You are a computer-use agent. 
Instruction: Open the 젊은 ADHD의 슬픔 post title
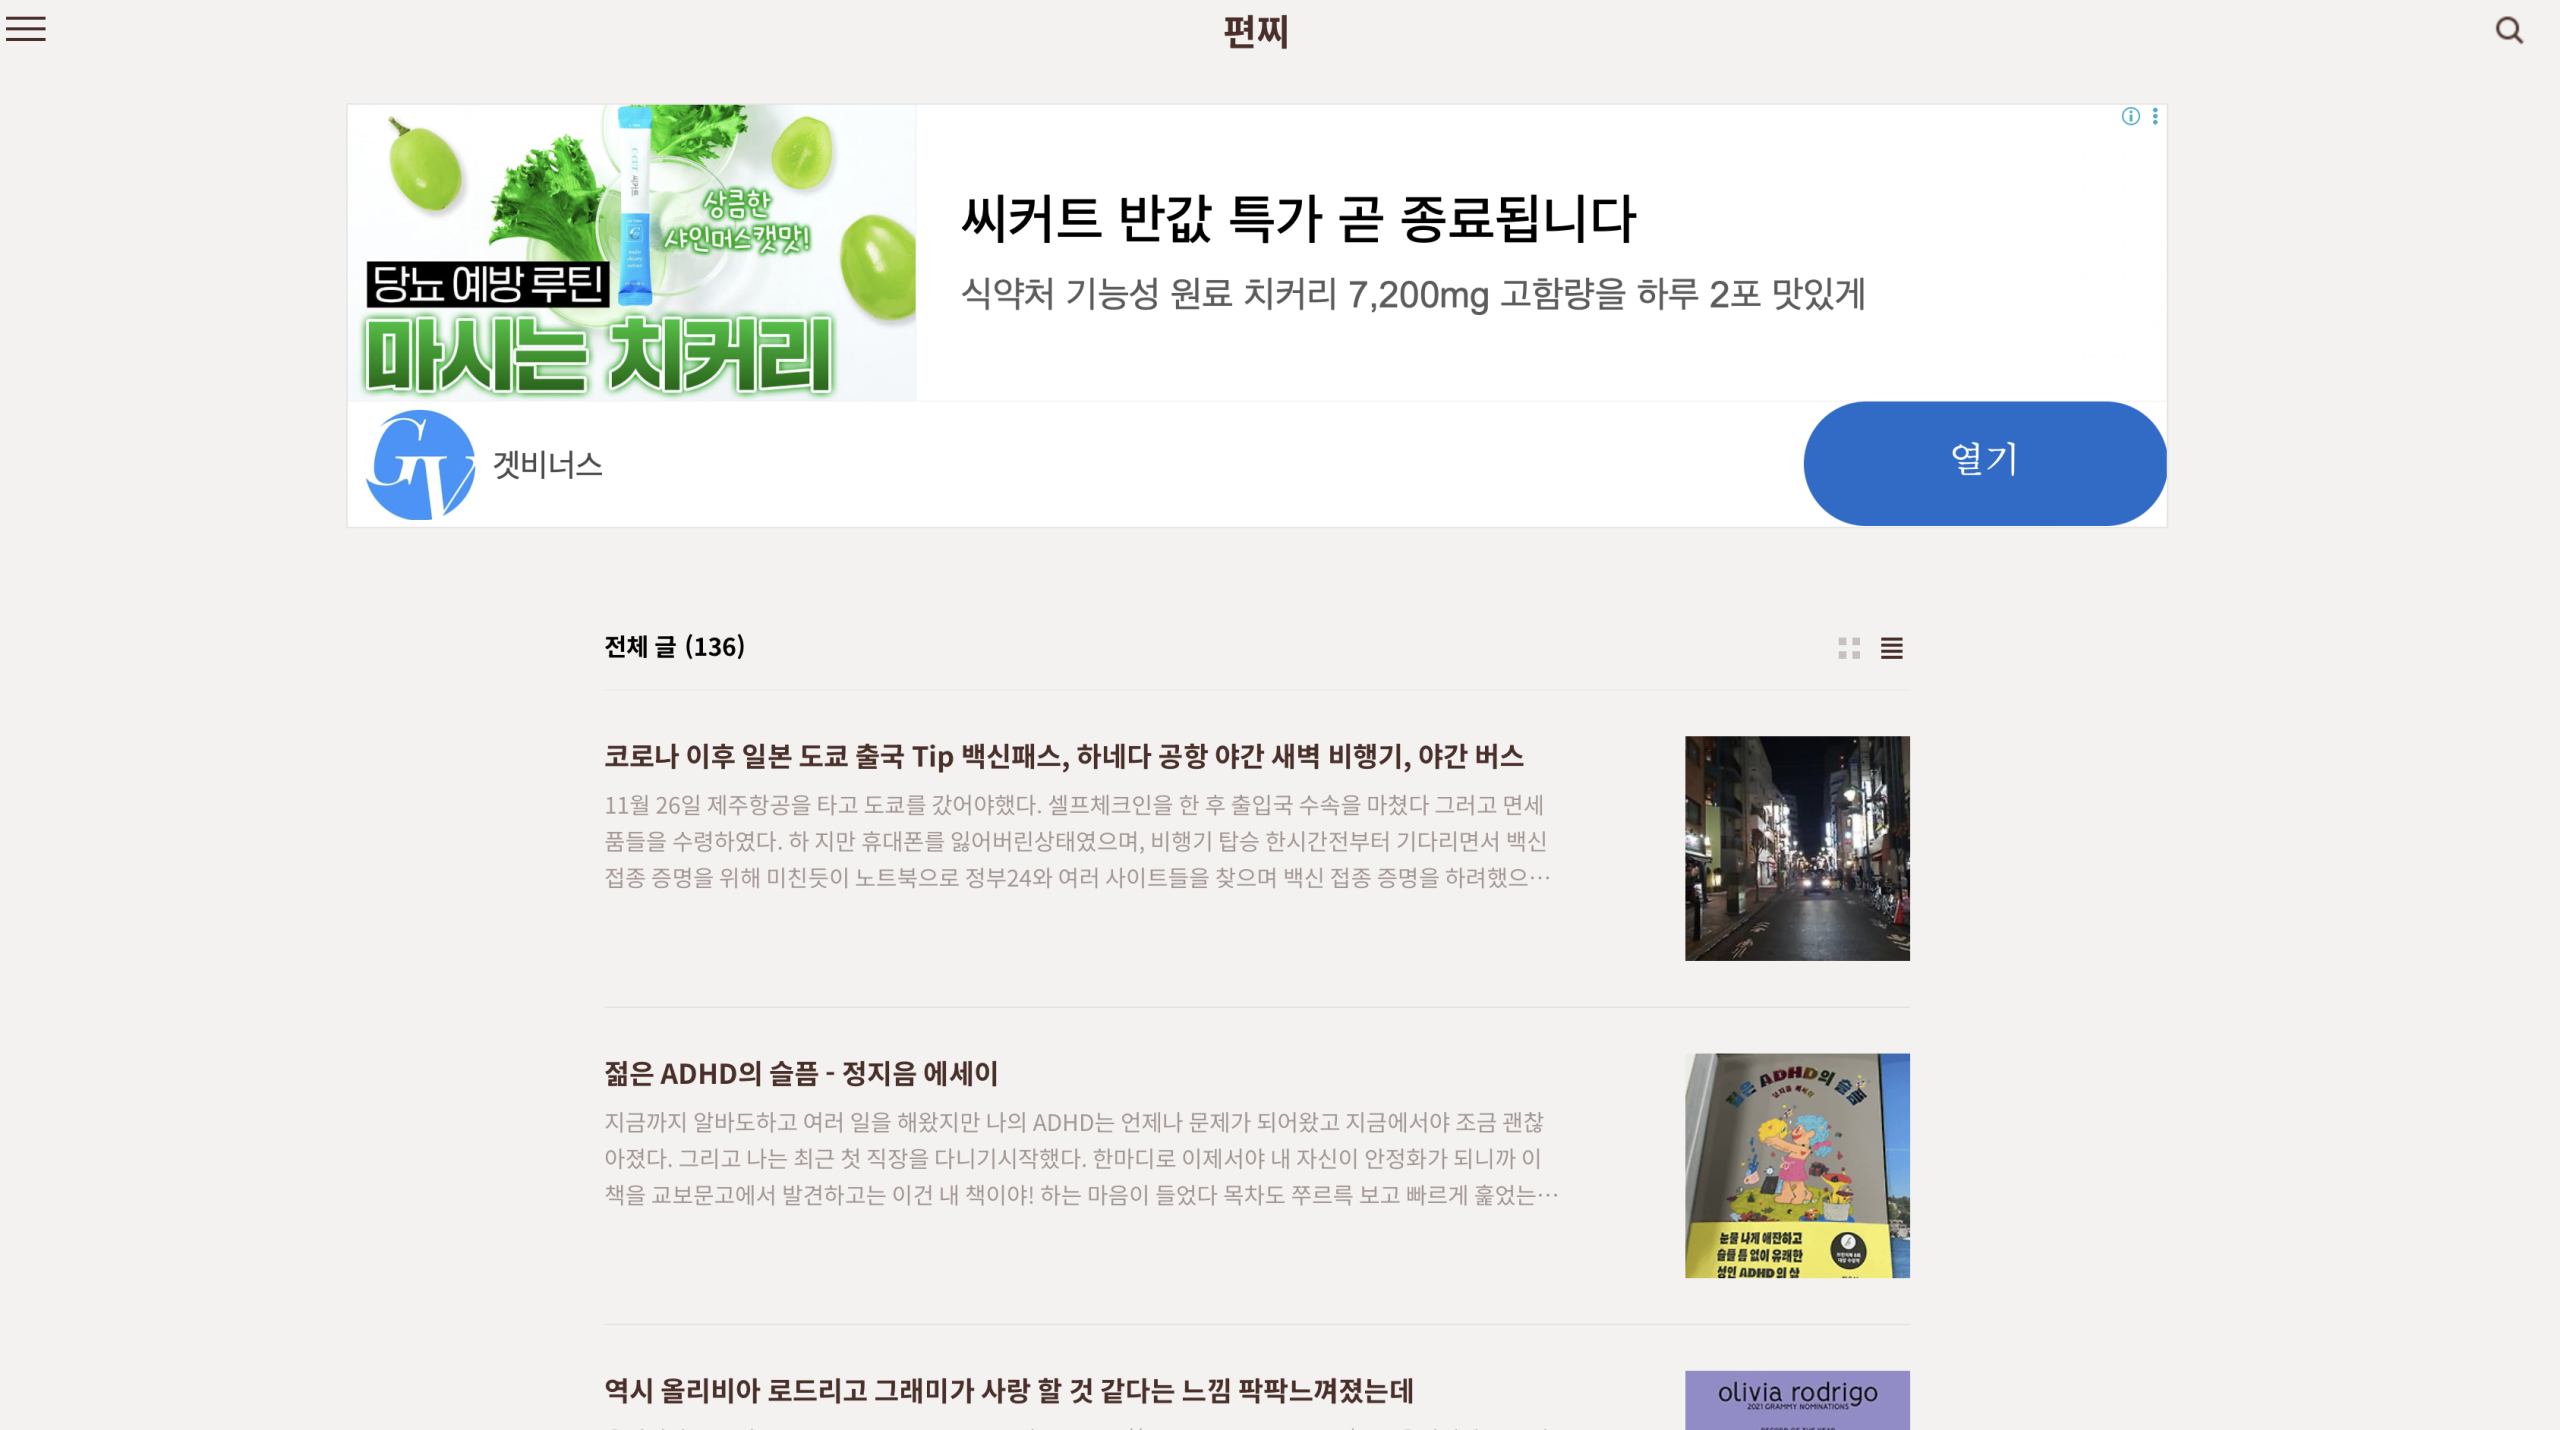(x=801, y=1073)
